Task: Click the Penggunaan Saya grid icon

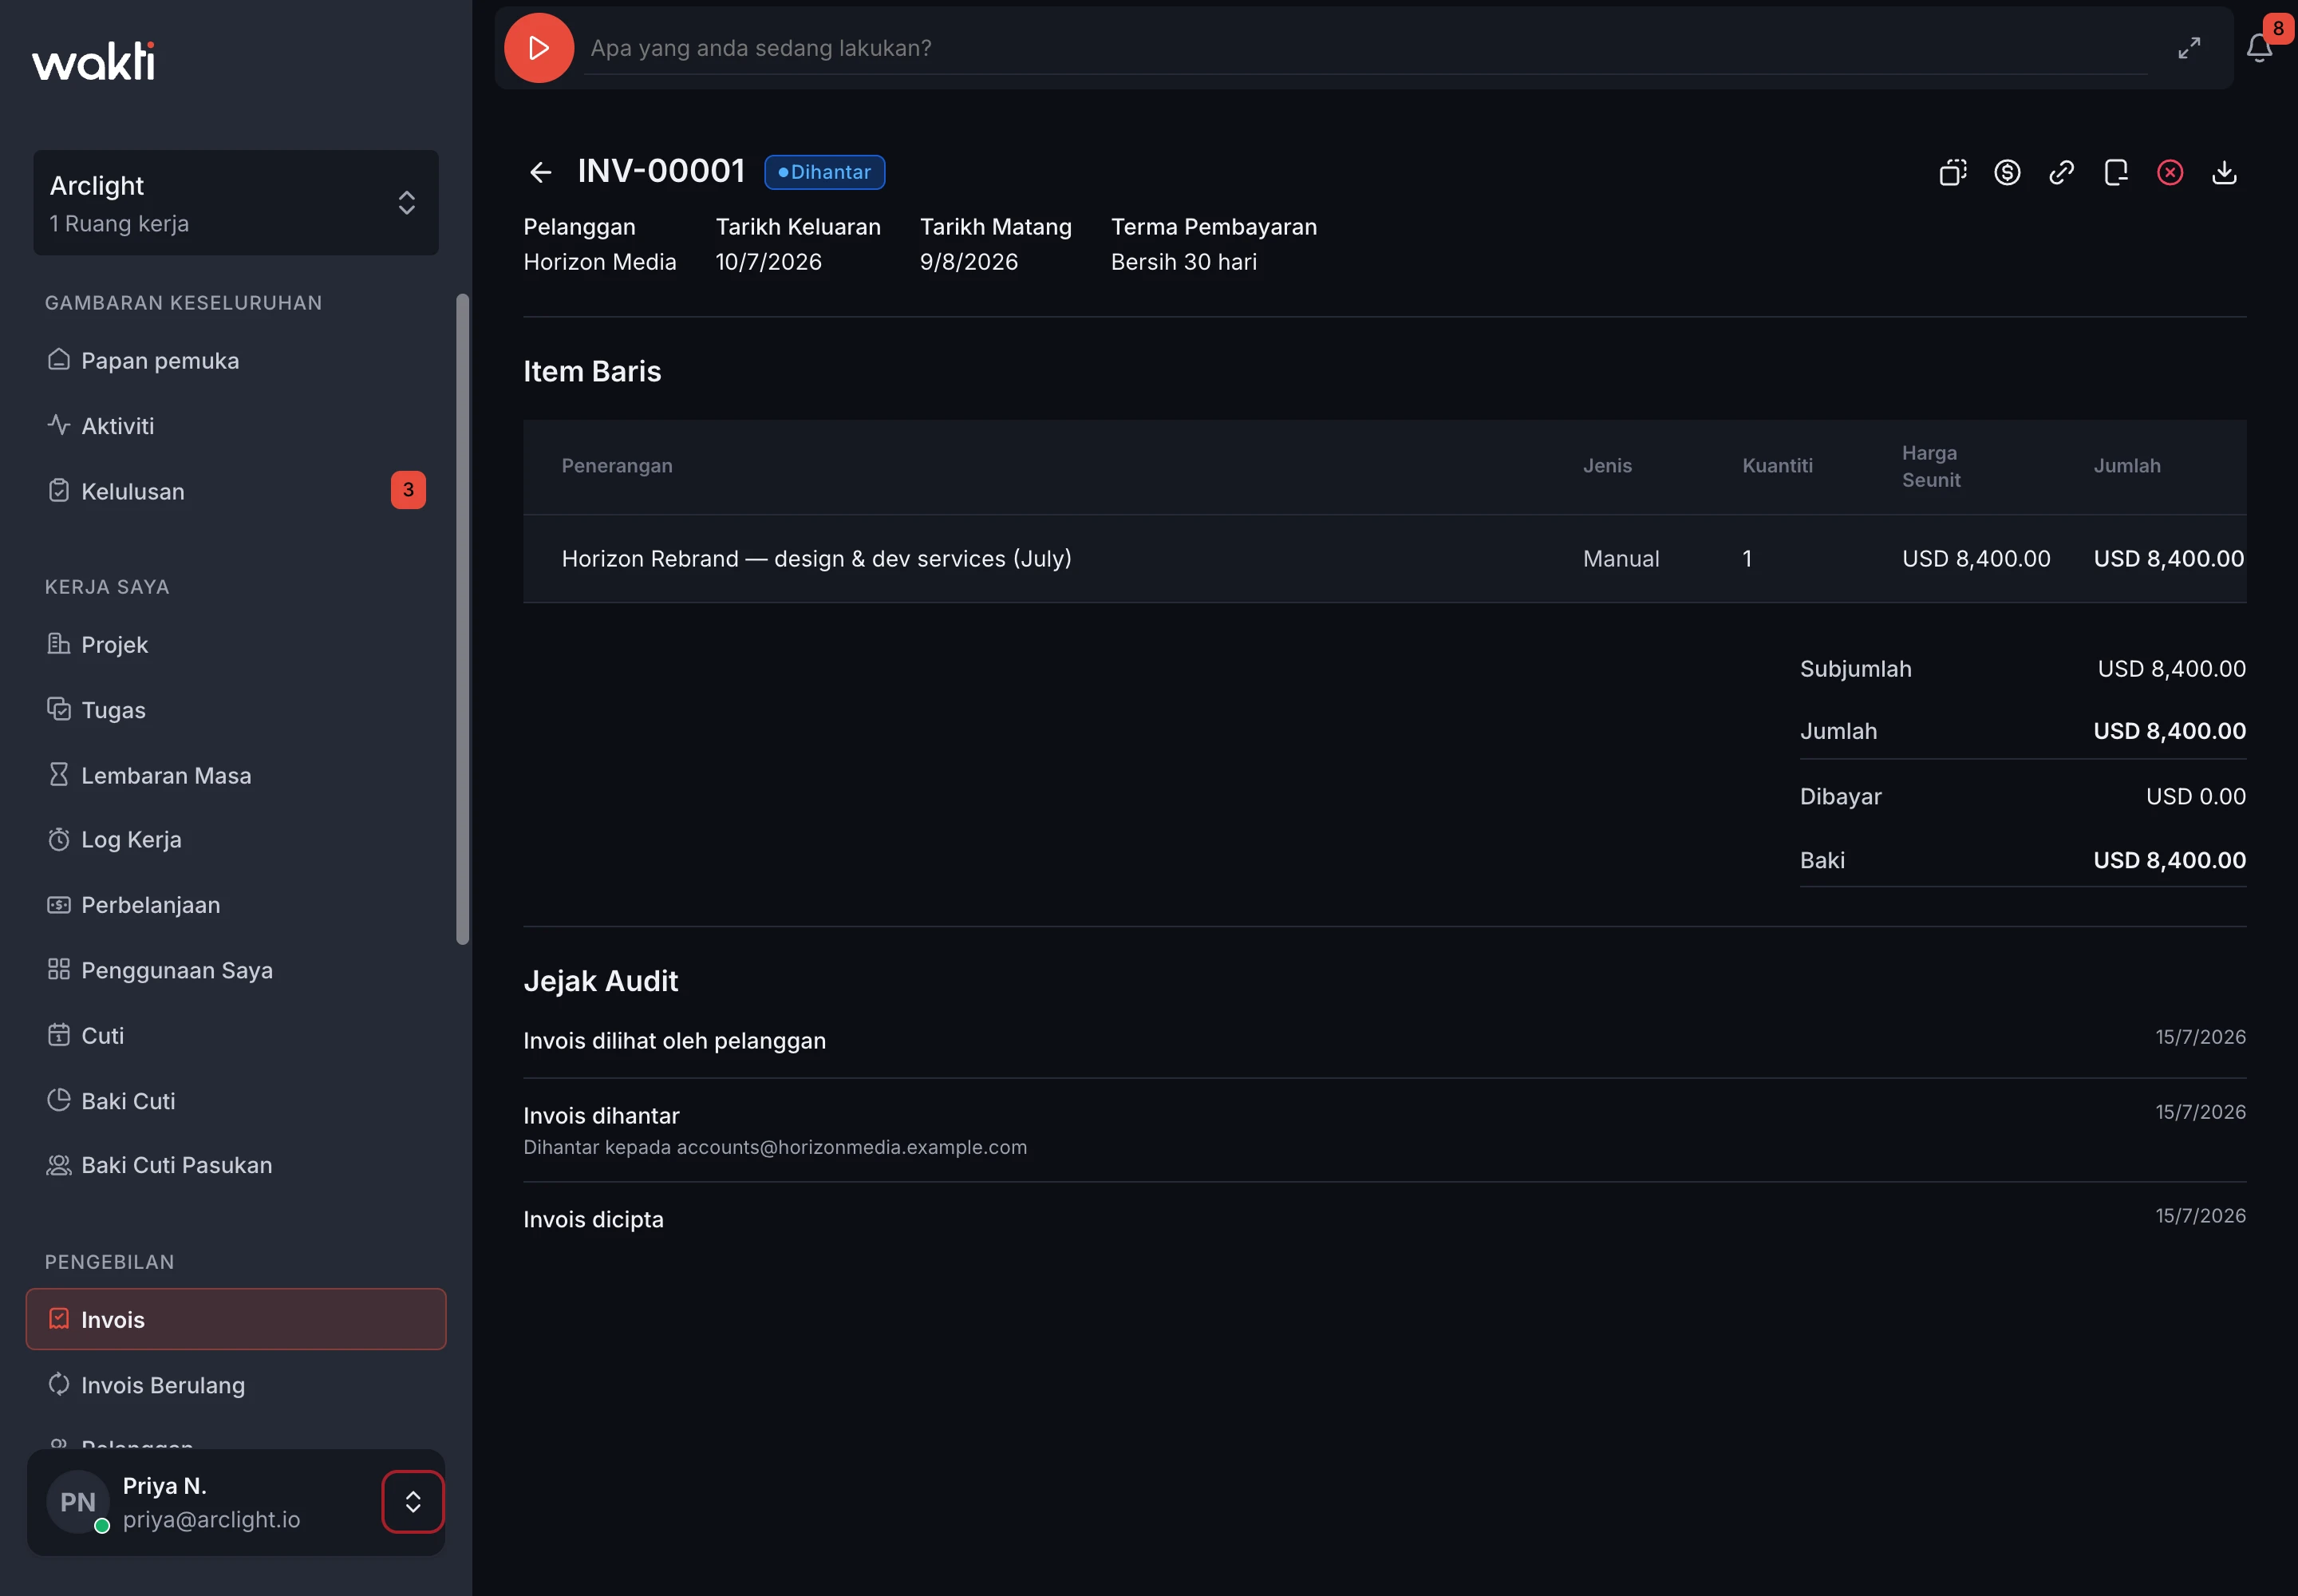Action: tap(59, 969)
